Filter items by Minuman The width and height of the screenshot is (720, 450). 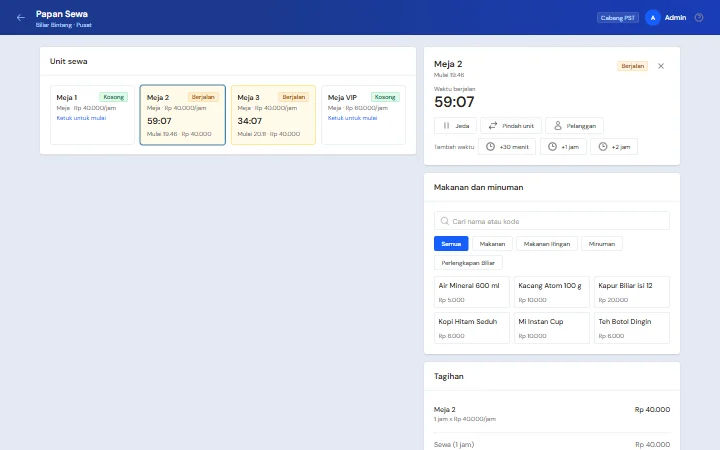pos(602,244)
